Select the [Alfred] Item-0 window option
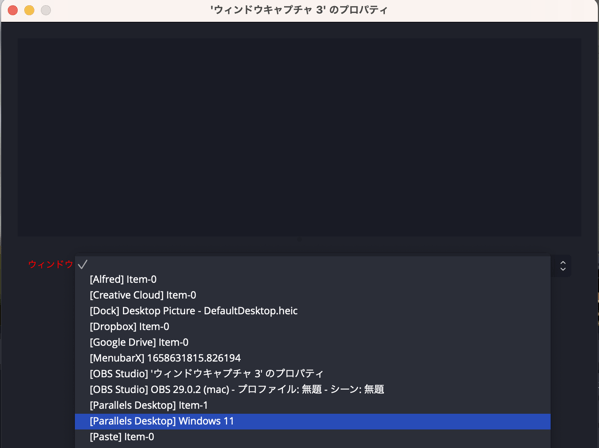599x448 pixels. tap(312, 280)
